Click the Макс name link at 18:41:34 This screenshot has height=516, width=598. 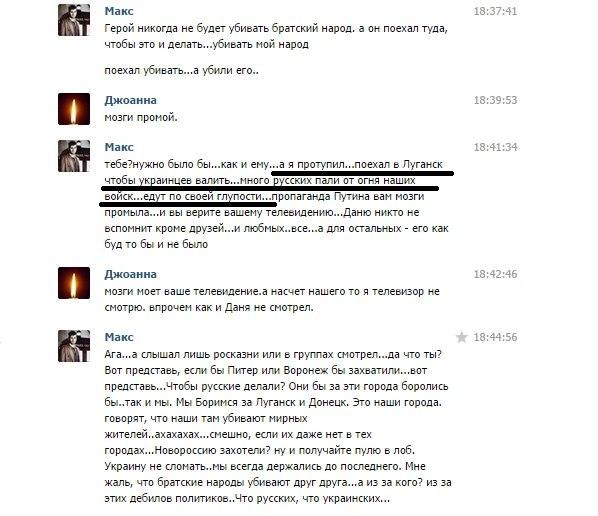[x=119, y=147]
